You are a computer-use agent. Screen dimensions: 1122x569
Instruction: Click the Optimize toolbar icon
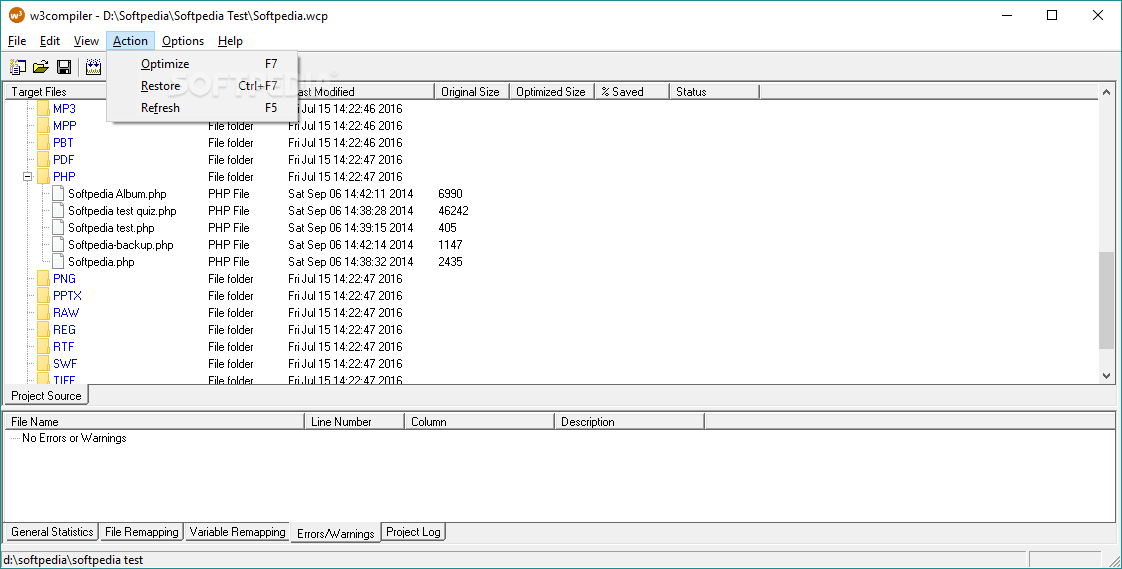pyautogui.click(x=94, y=67)
